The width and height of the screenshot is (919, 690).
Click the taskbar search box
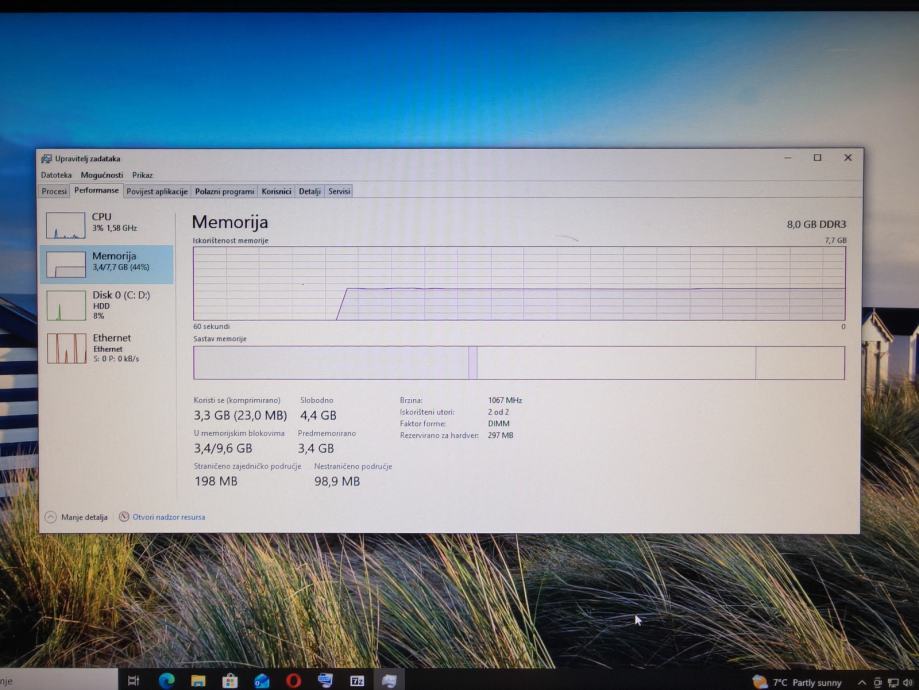(x=59, y=681)
